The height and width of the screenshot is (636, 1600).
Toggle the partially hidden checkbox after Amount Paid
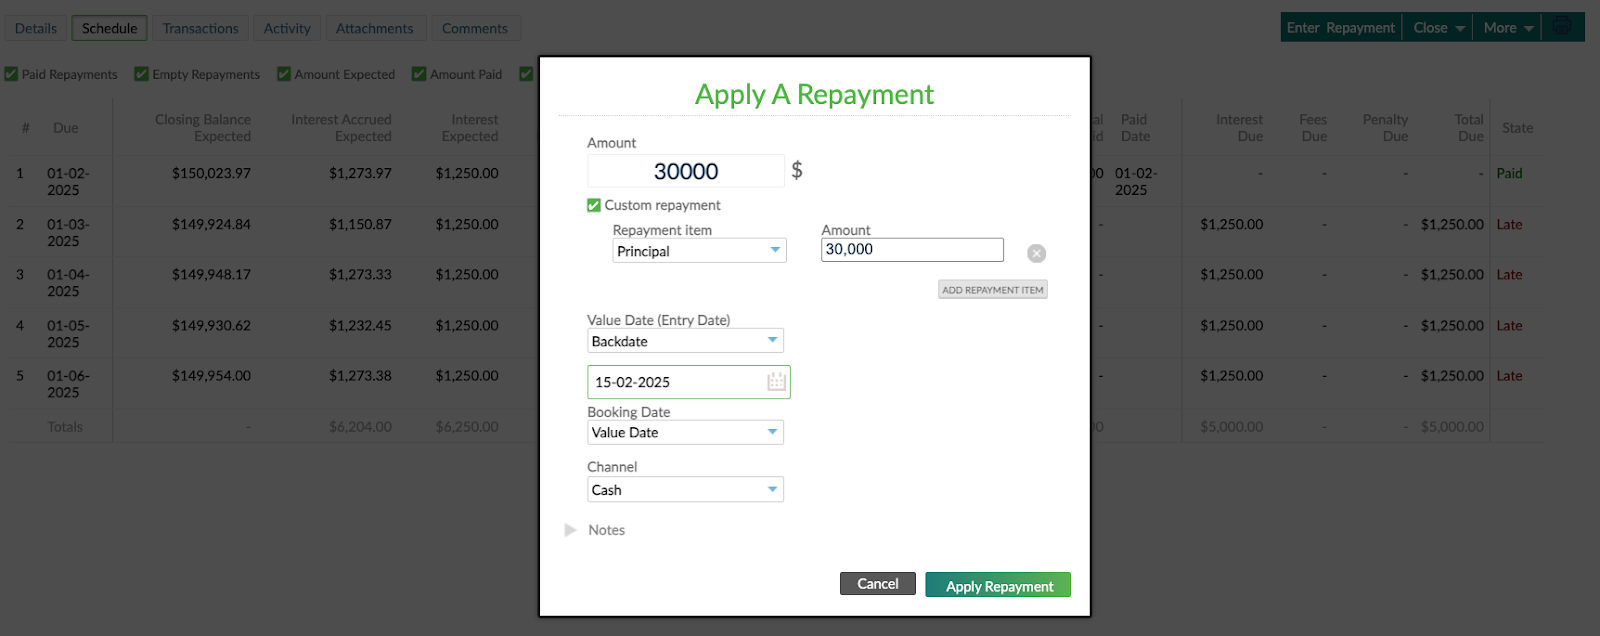pyautogui.click(x=526, y=74)
